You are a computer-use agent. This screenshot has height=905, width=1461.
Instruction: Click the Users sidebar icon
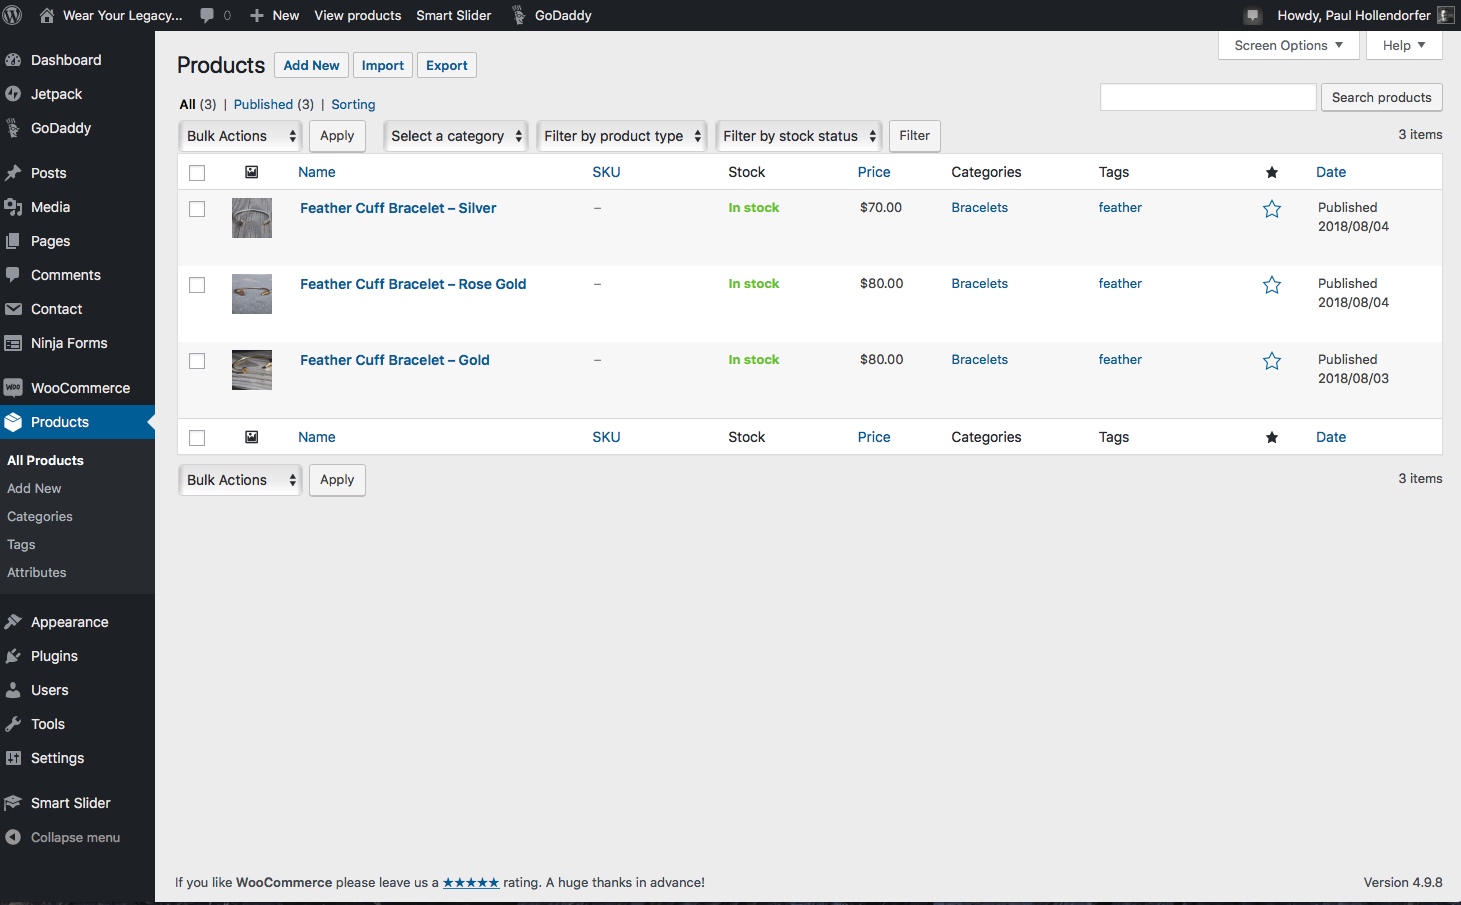click(13, 690)
